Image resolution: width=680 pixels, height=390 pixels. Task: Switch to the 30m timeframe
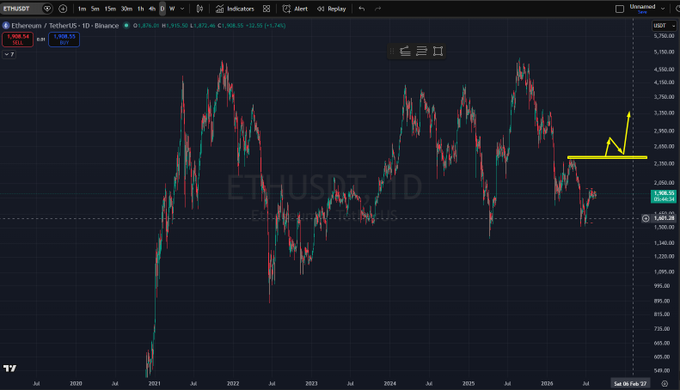click(126, 9)
